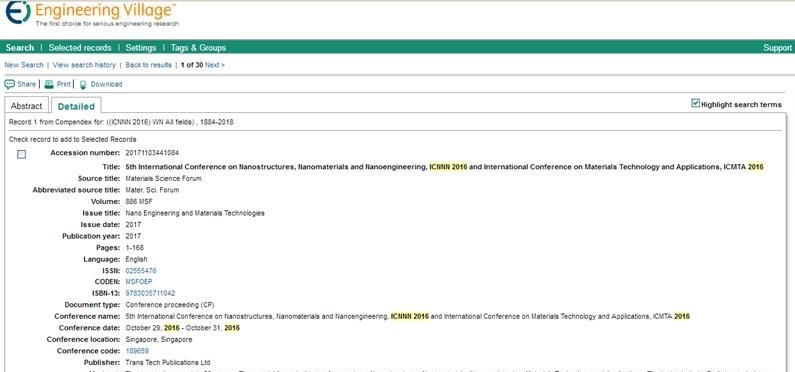The image size is (795, 372).
Task: Switch to the Abstract tab
Action: (26, 106)
